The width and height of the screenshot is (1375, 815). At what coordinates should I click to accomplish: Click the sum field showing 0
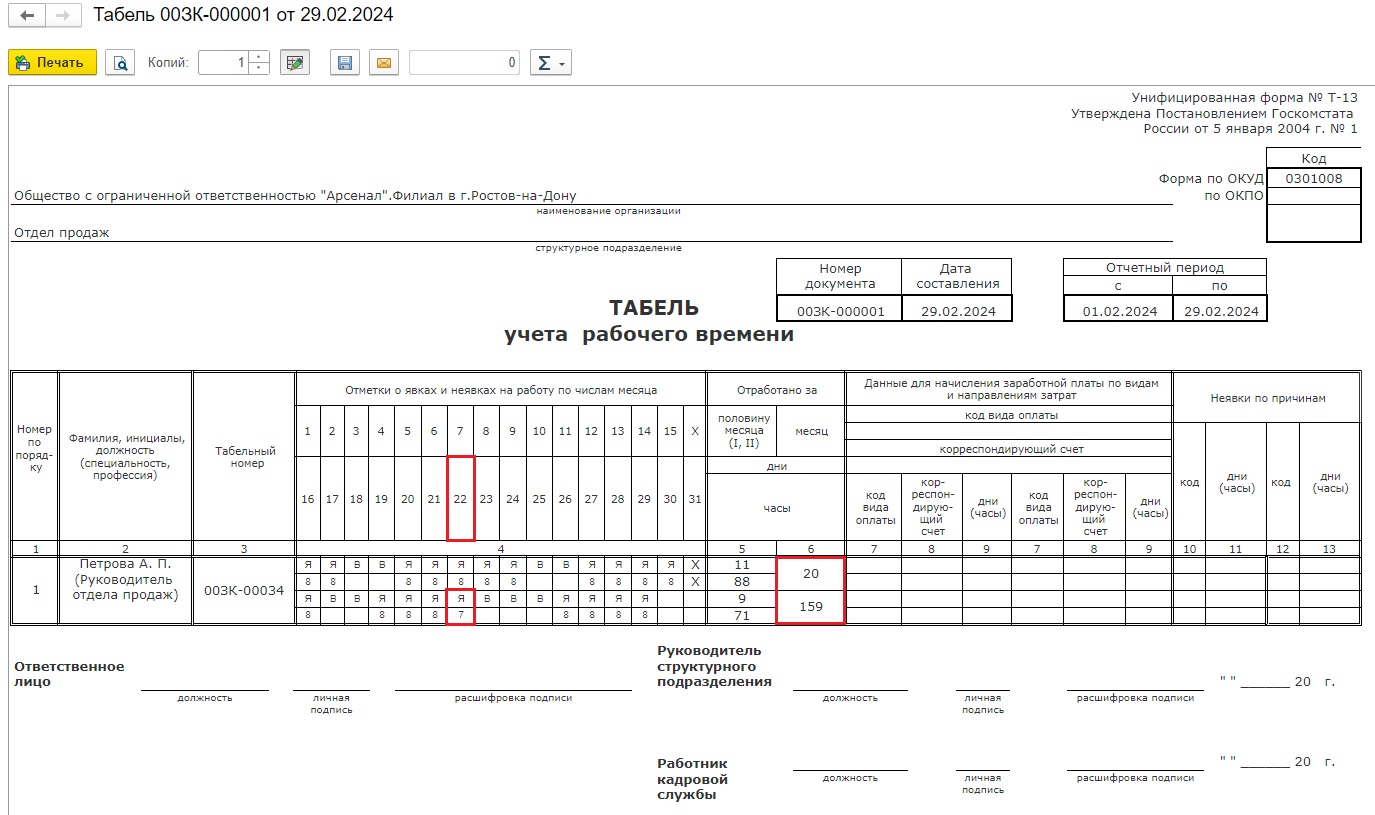click(464, 62)
